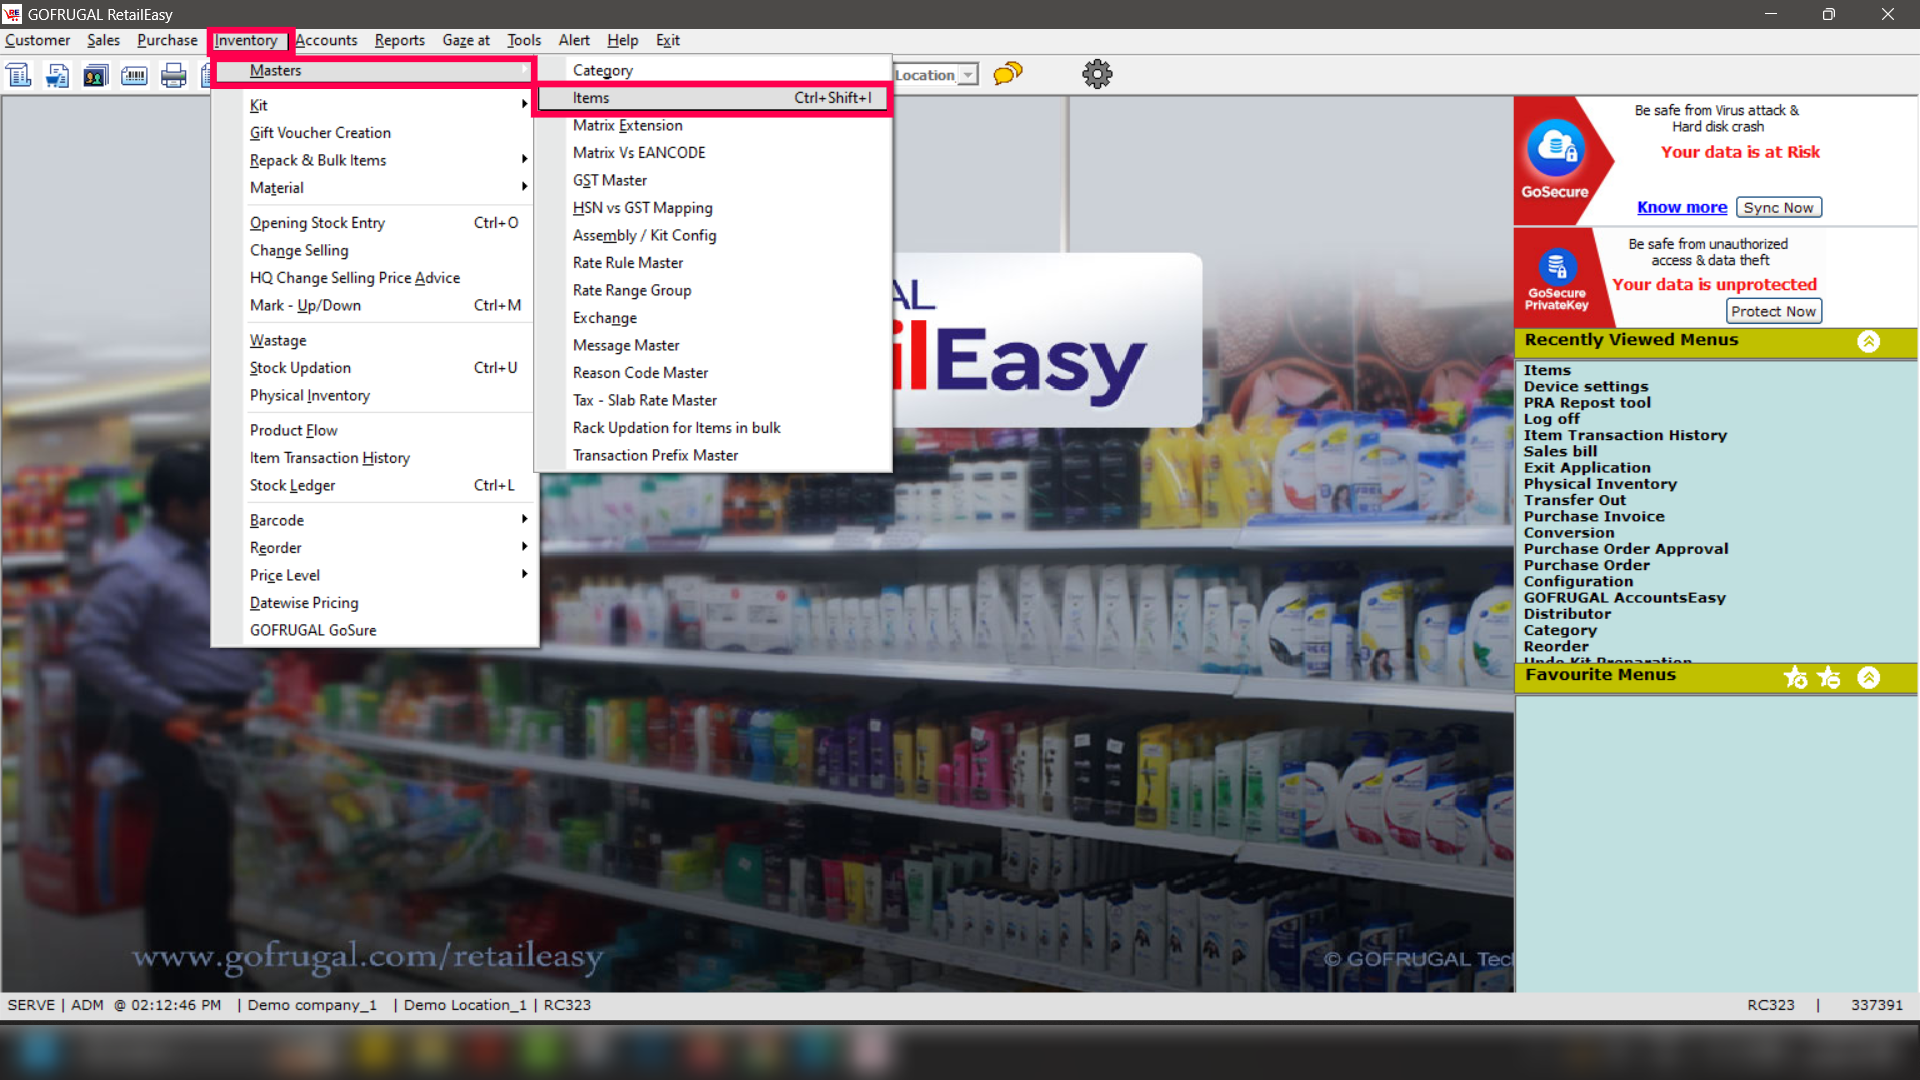Open the customer toolbar icon

pyautogui.click(x=96, y=75)
